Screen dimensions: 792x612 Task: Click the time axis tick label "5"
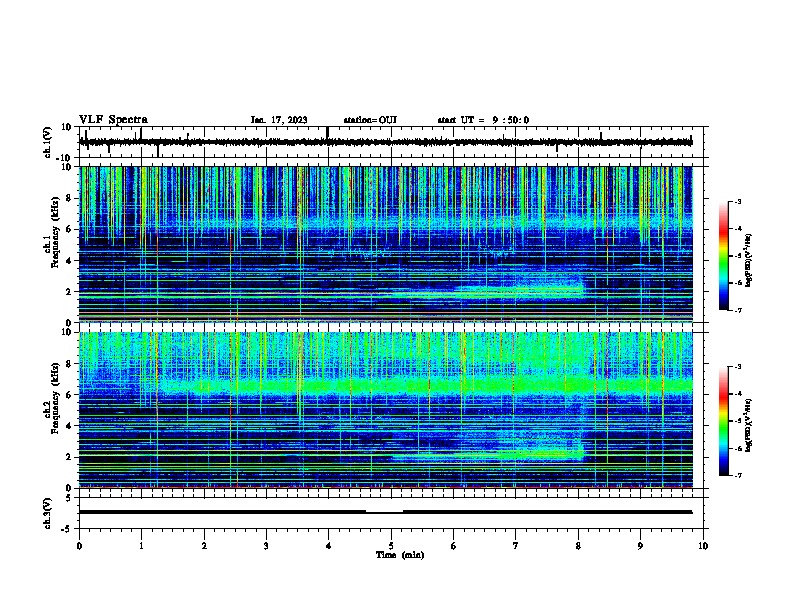(391, 546)
